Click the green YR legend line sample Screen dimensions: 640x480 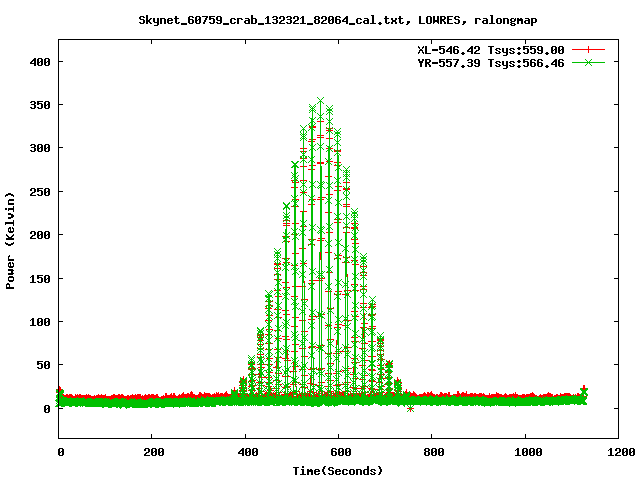(x=588, y=62)
